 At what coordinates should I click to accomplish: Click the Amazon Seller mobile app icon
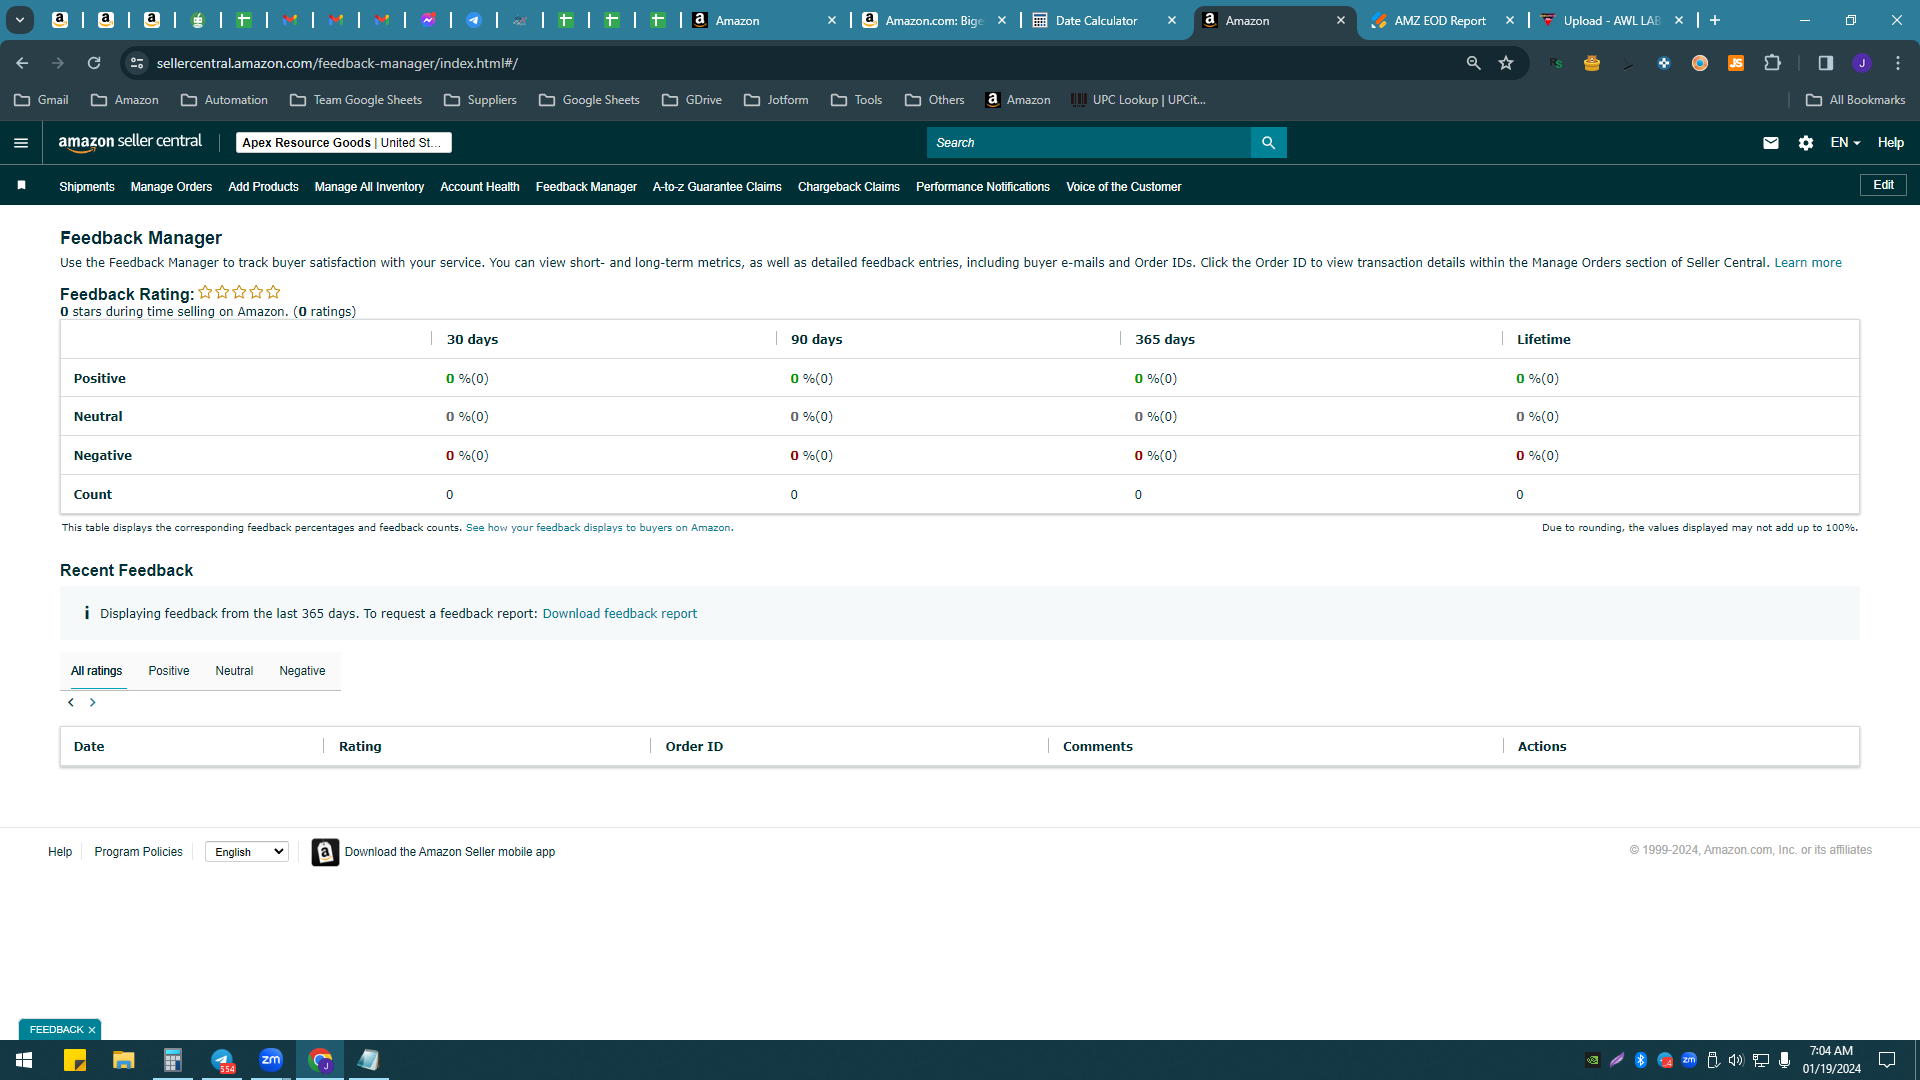click(325, 852)
